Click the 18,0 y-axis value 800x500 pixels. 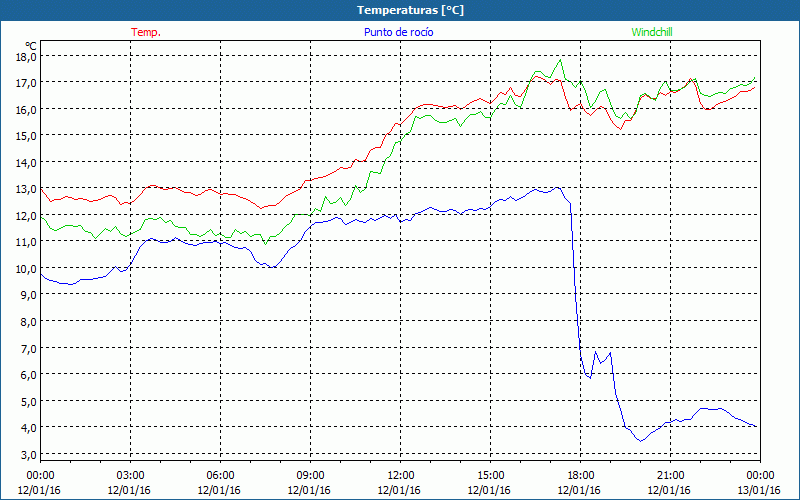pyautogui.click(x=26, y=56)
